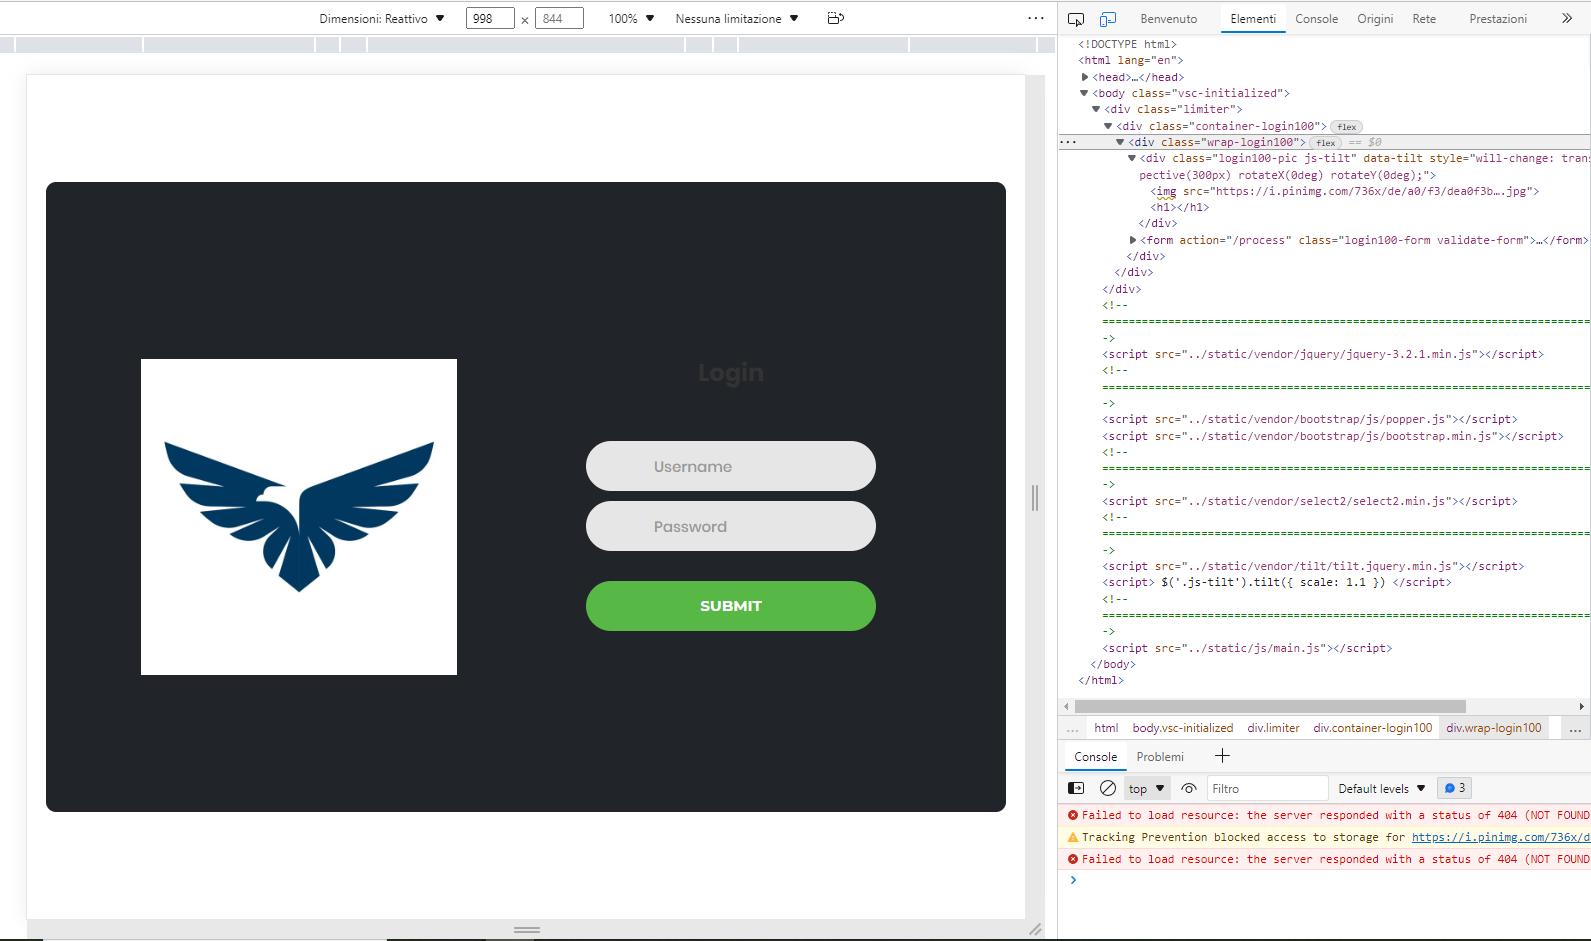The height and width of the screenshot is (941, 1591).
Task: Switch to the Rete tab
Action: (x=1424, y=19)
